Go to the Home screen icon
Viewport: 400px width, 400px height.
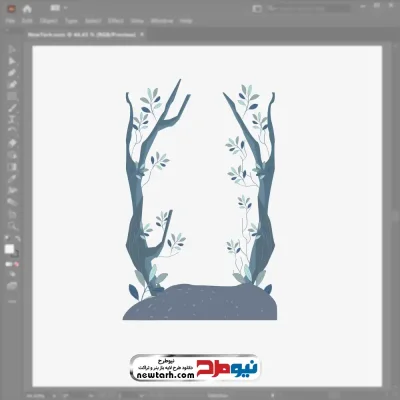click(27, 9)
